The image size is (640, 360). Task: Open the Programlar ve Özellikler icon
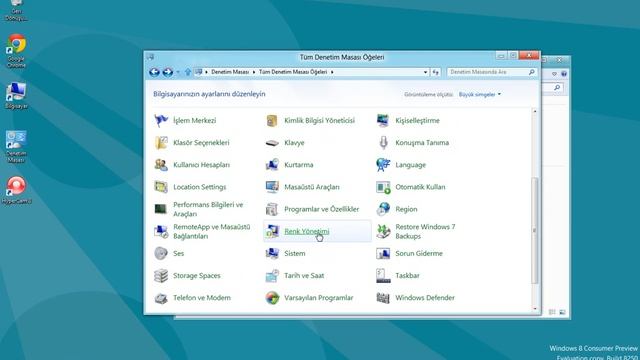click(272, 209)
